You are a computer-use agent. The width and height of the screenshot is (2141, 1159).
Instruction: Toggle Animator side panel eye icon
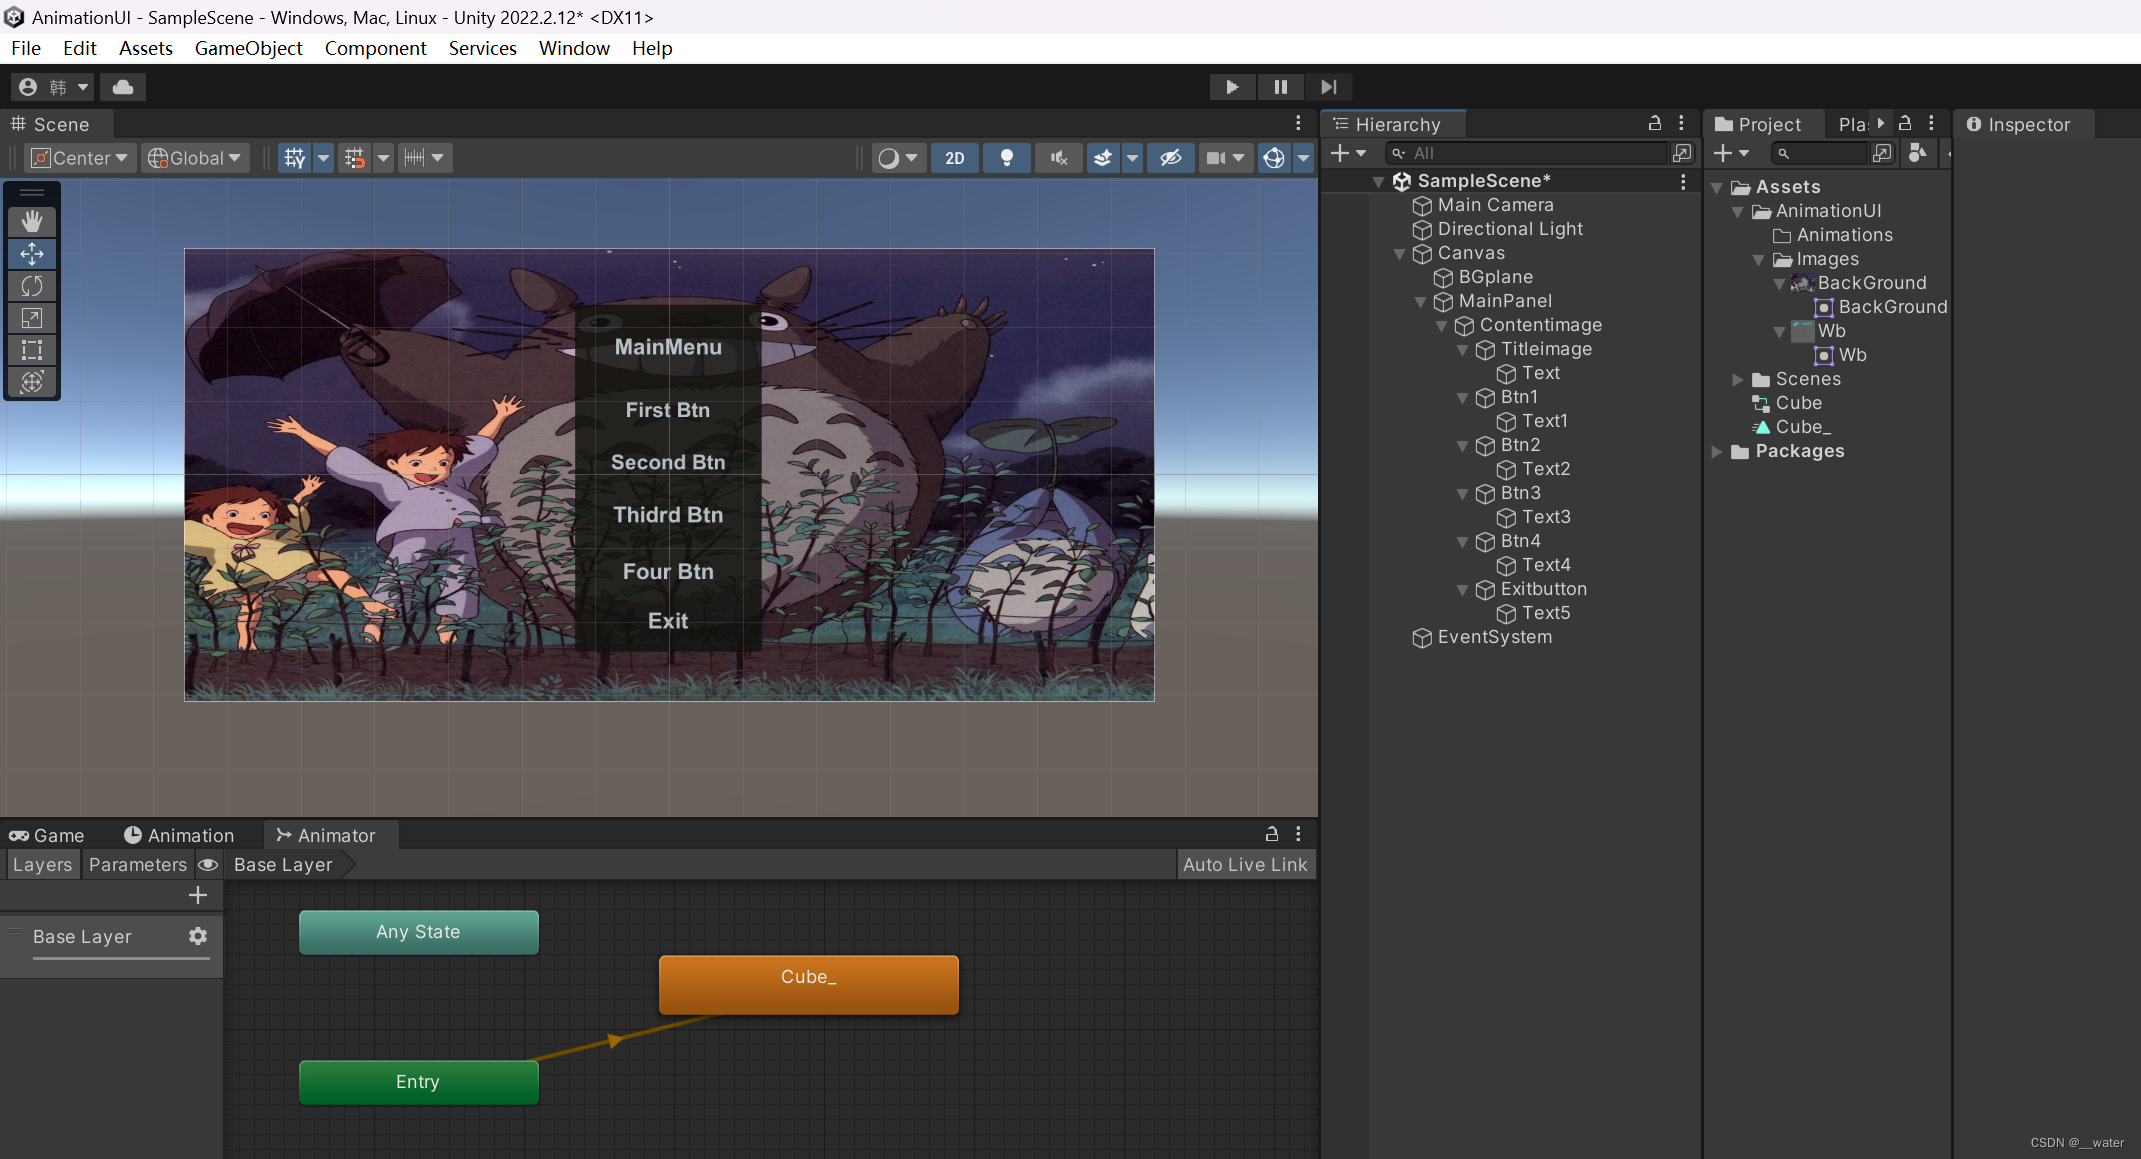(208, 865)
